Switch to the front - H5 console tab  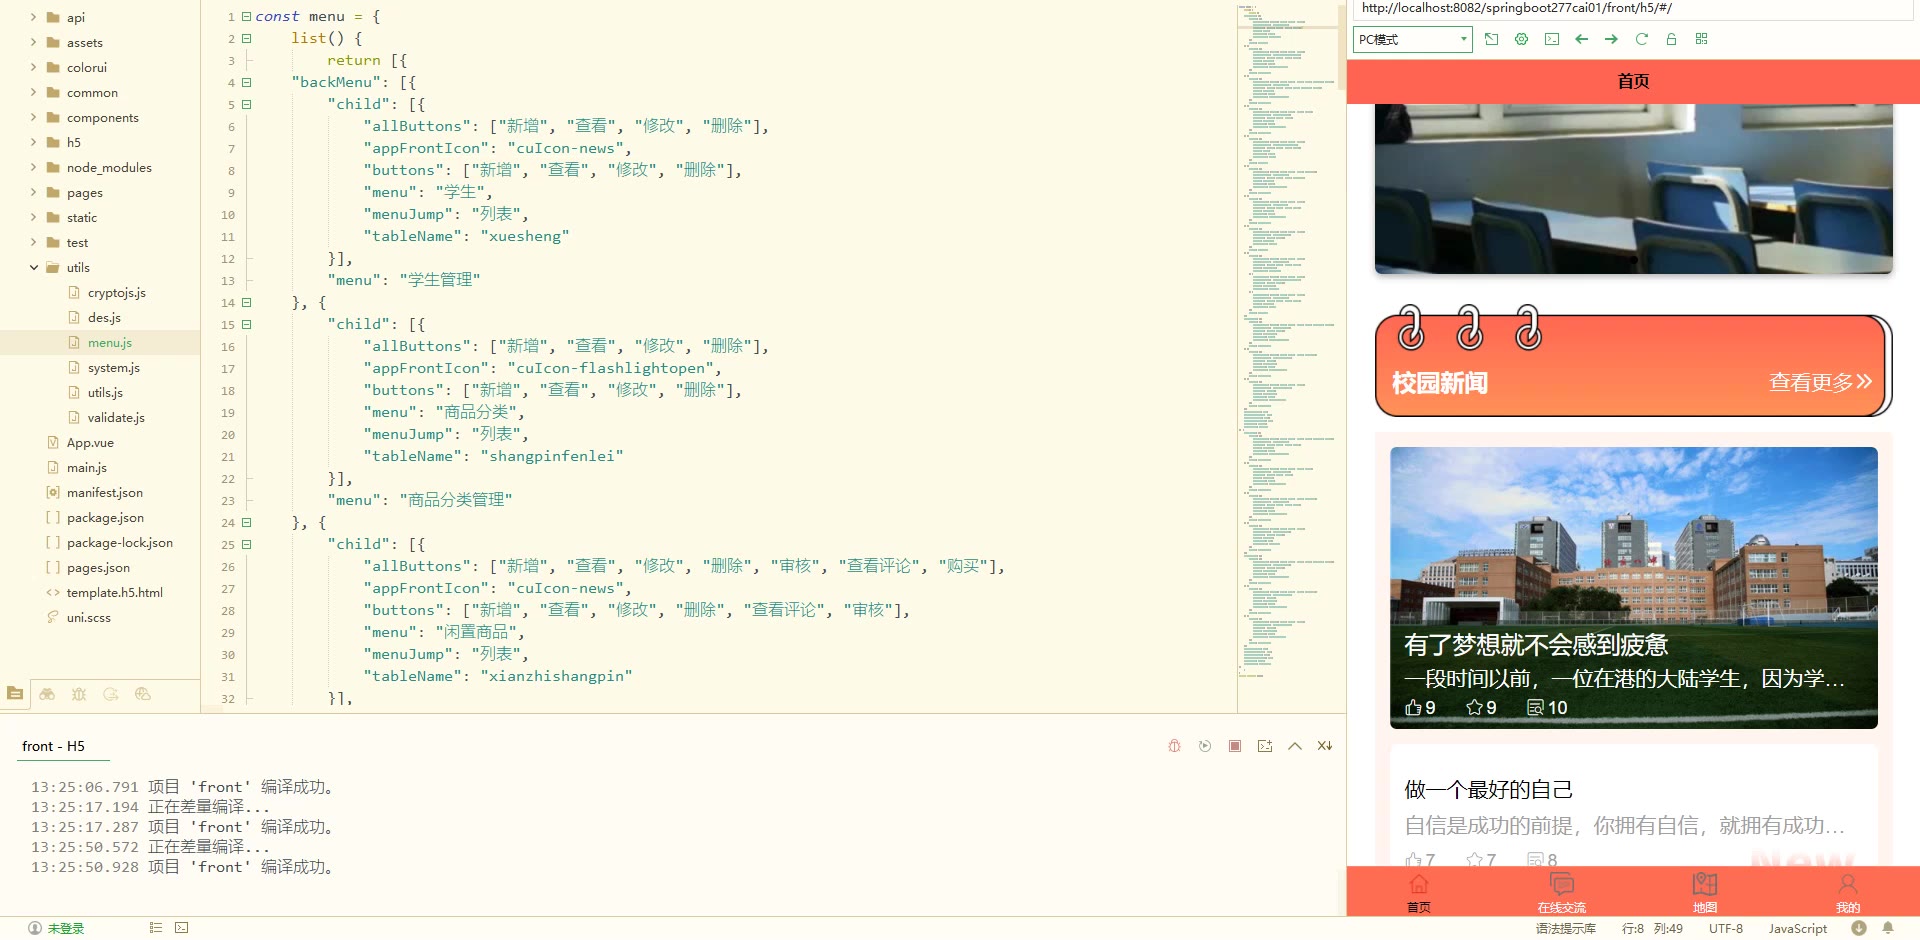[54, 746]
